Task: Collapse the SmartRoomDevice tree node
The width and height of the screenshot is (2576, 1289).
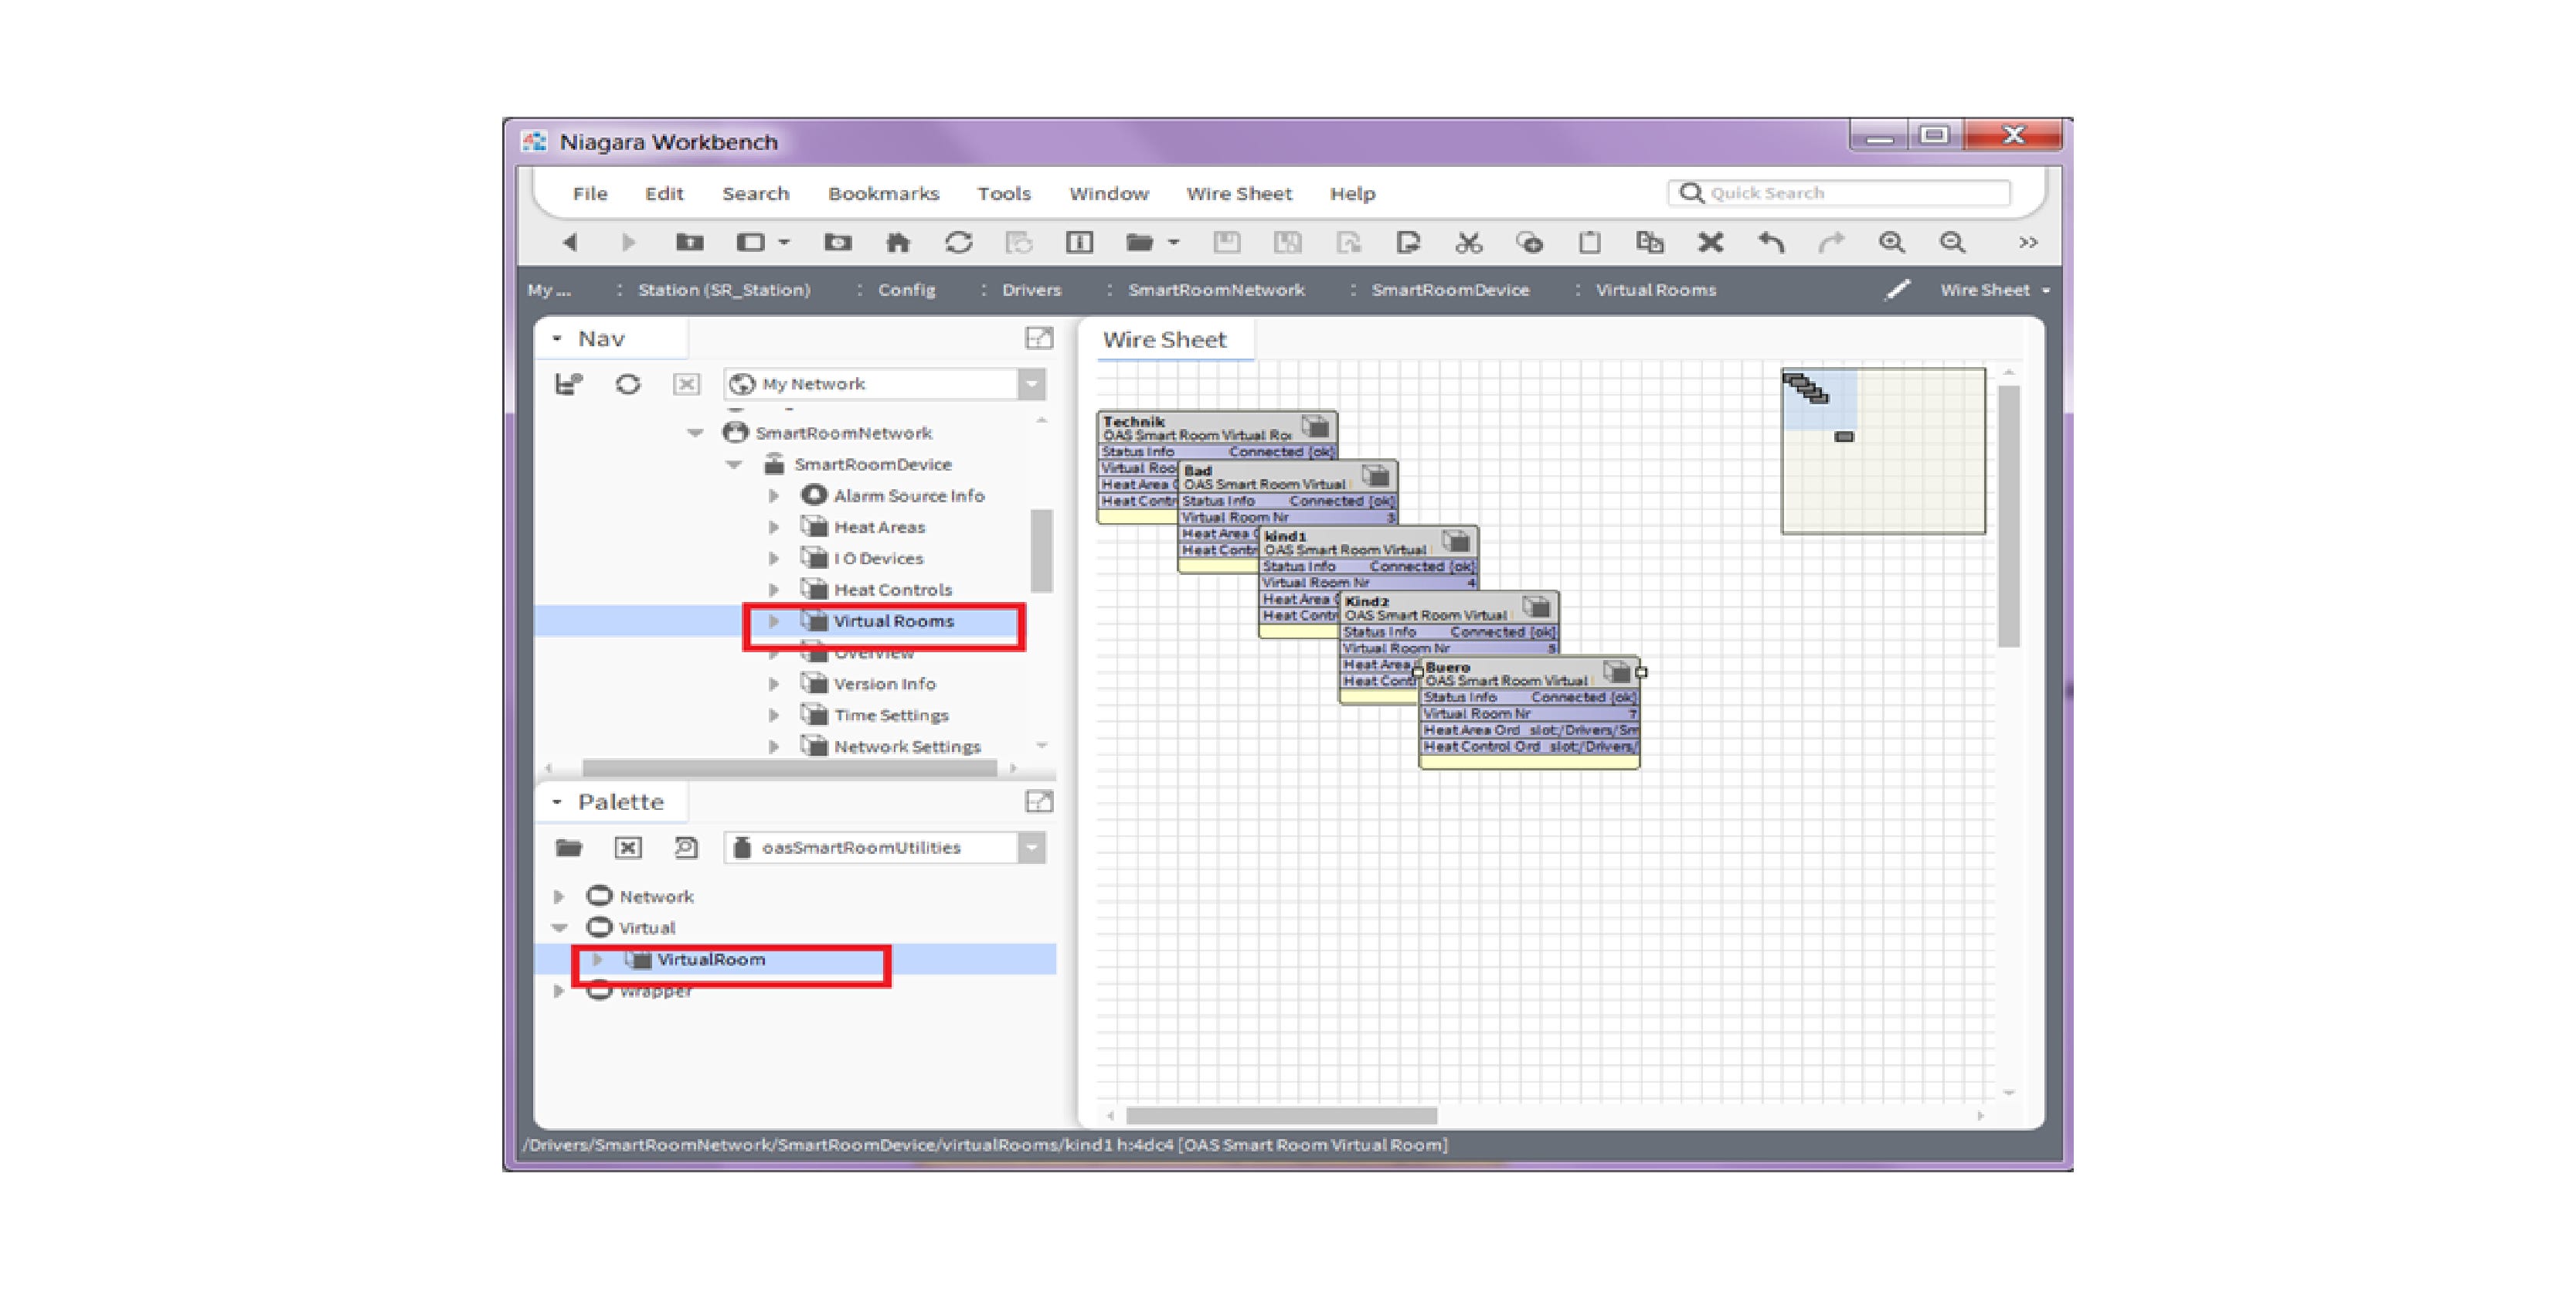Action: [x=734, y=465]
